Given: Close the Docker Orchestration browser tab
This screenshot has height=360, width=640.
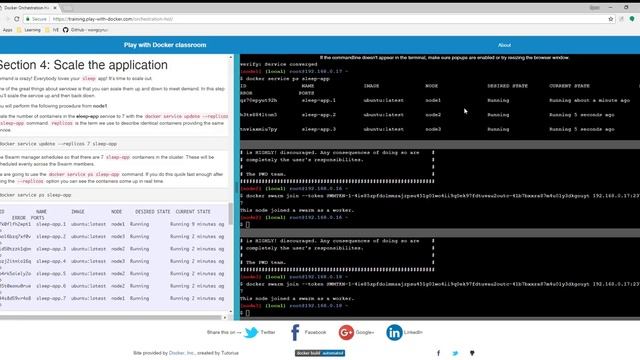Looking at the screenshot, I should point(55,8).
